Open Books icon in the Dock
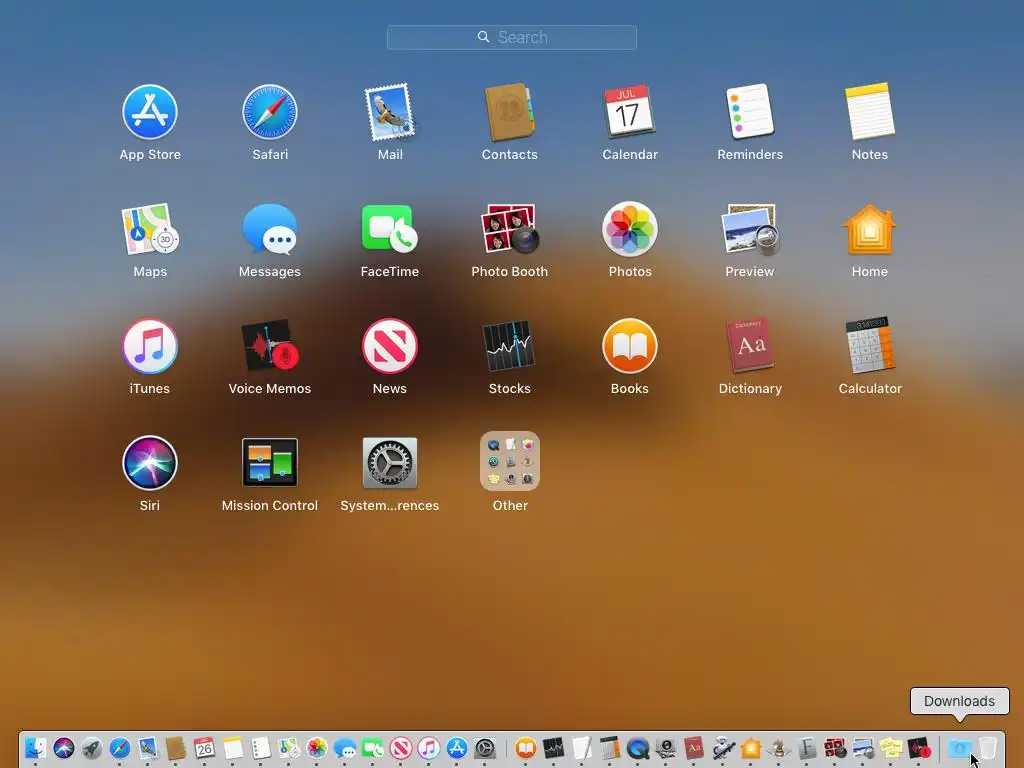1024x768 pixels. point(526,748)
